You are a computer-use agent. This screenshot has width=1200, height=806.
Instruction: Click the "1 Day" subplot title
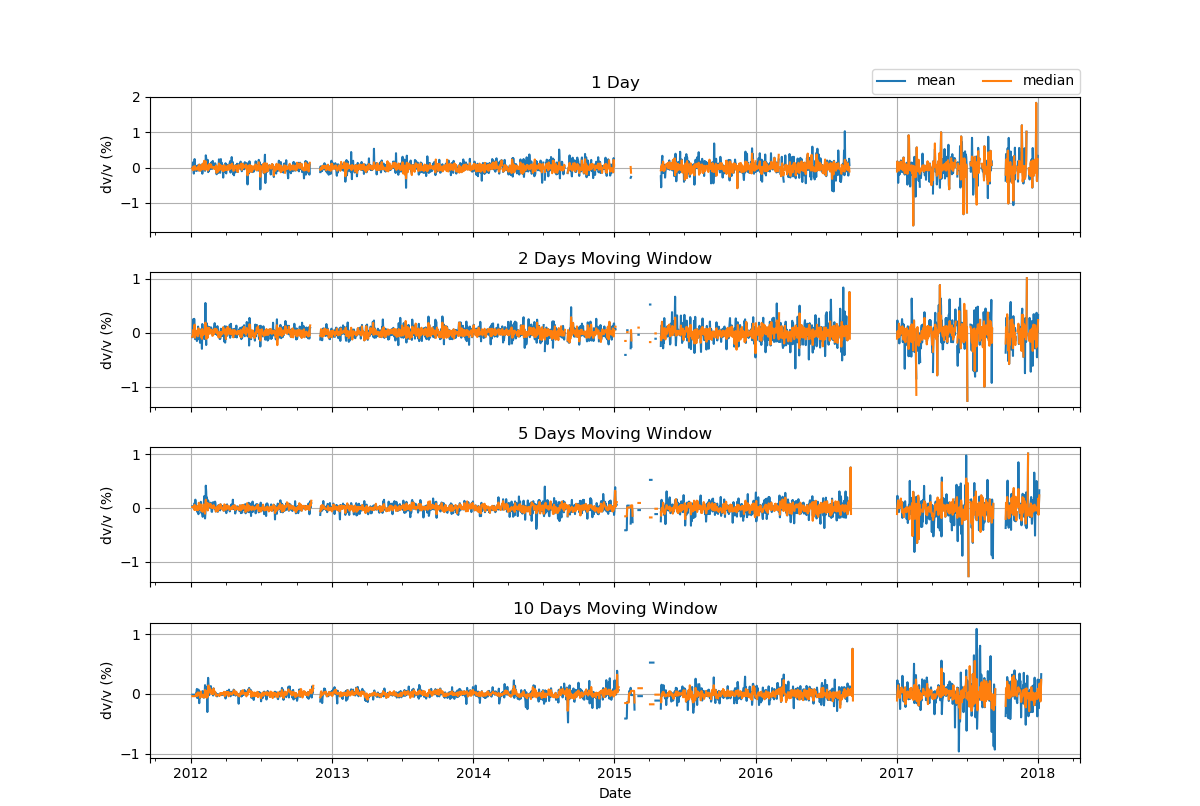(x=615, y=83)
